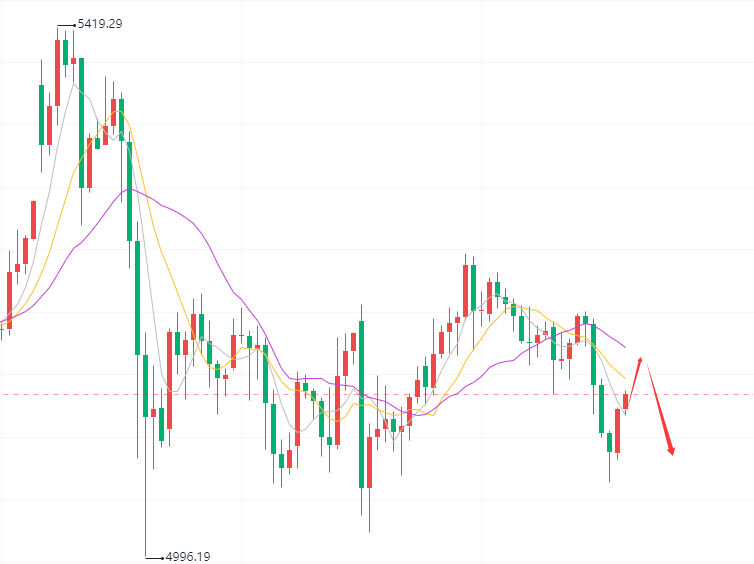Click the upward arrow's arrowhead tip

click(x=641, y=355)
